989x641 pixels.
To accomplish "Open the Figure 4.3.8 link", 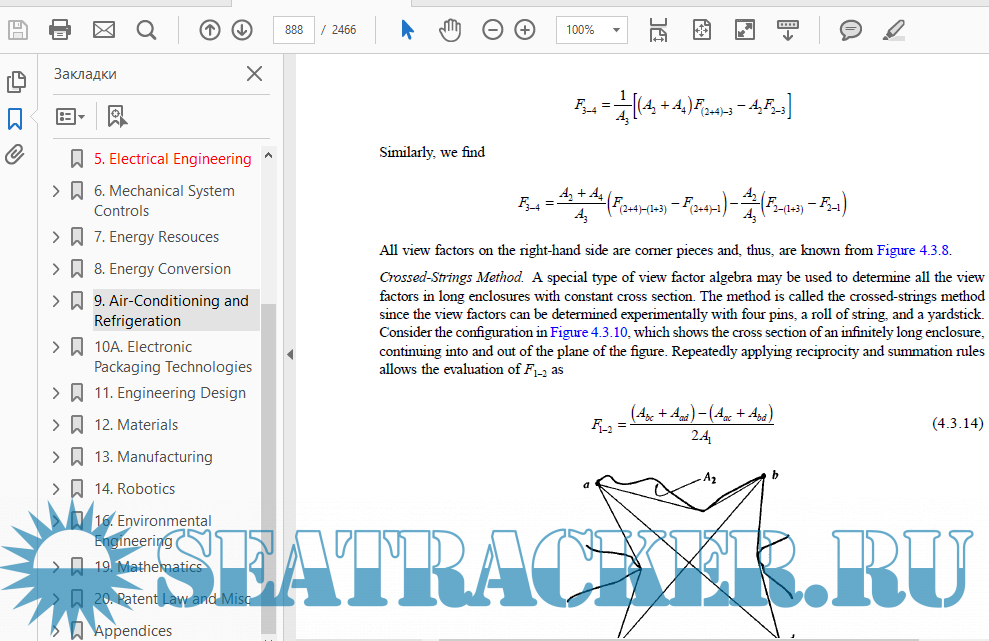I will point(913,250).
